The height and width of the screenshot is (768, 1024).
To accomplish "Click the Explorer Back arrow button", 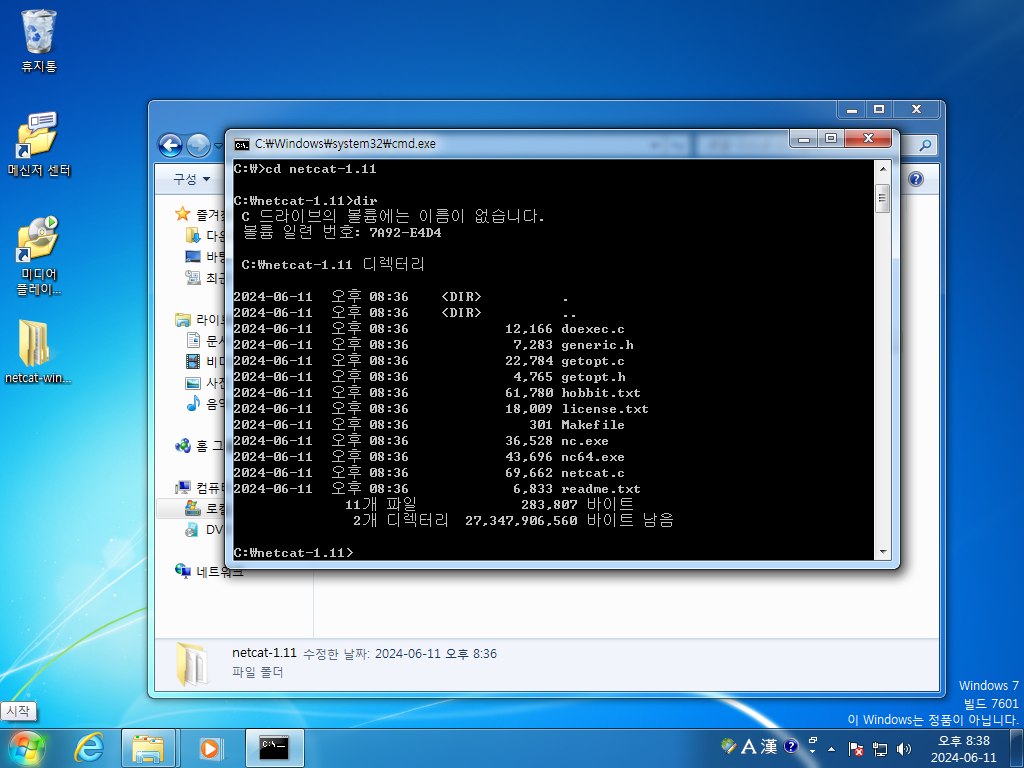I will pos(170,145).
